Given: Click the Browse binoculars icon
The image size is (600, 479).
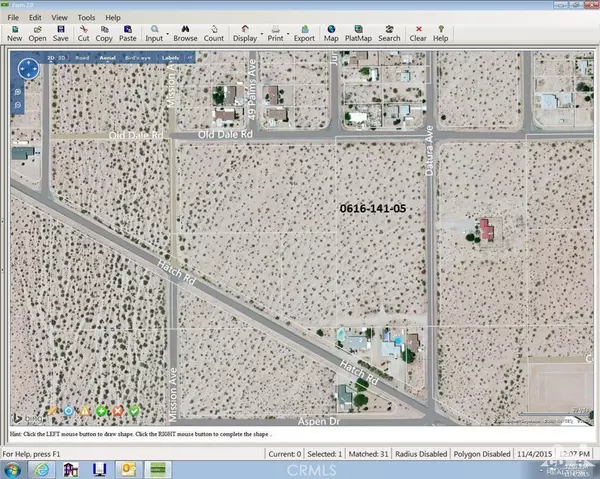Looking at the screenshot, I should [x=185, y=34].
